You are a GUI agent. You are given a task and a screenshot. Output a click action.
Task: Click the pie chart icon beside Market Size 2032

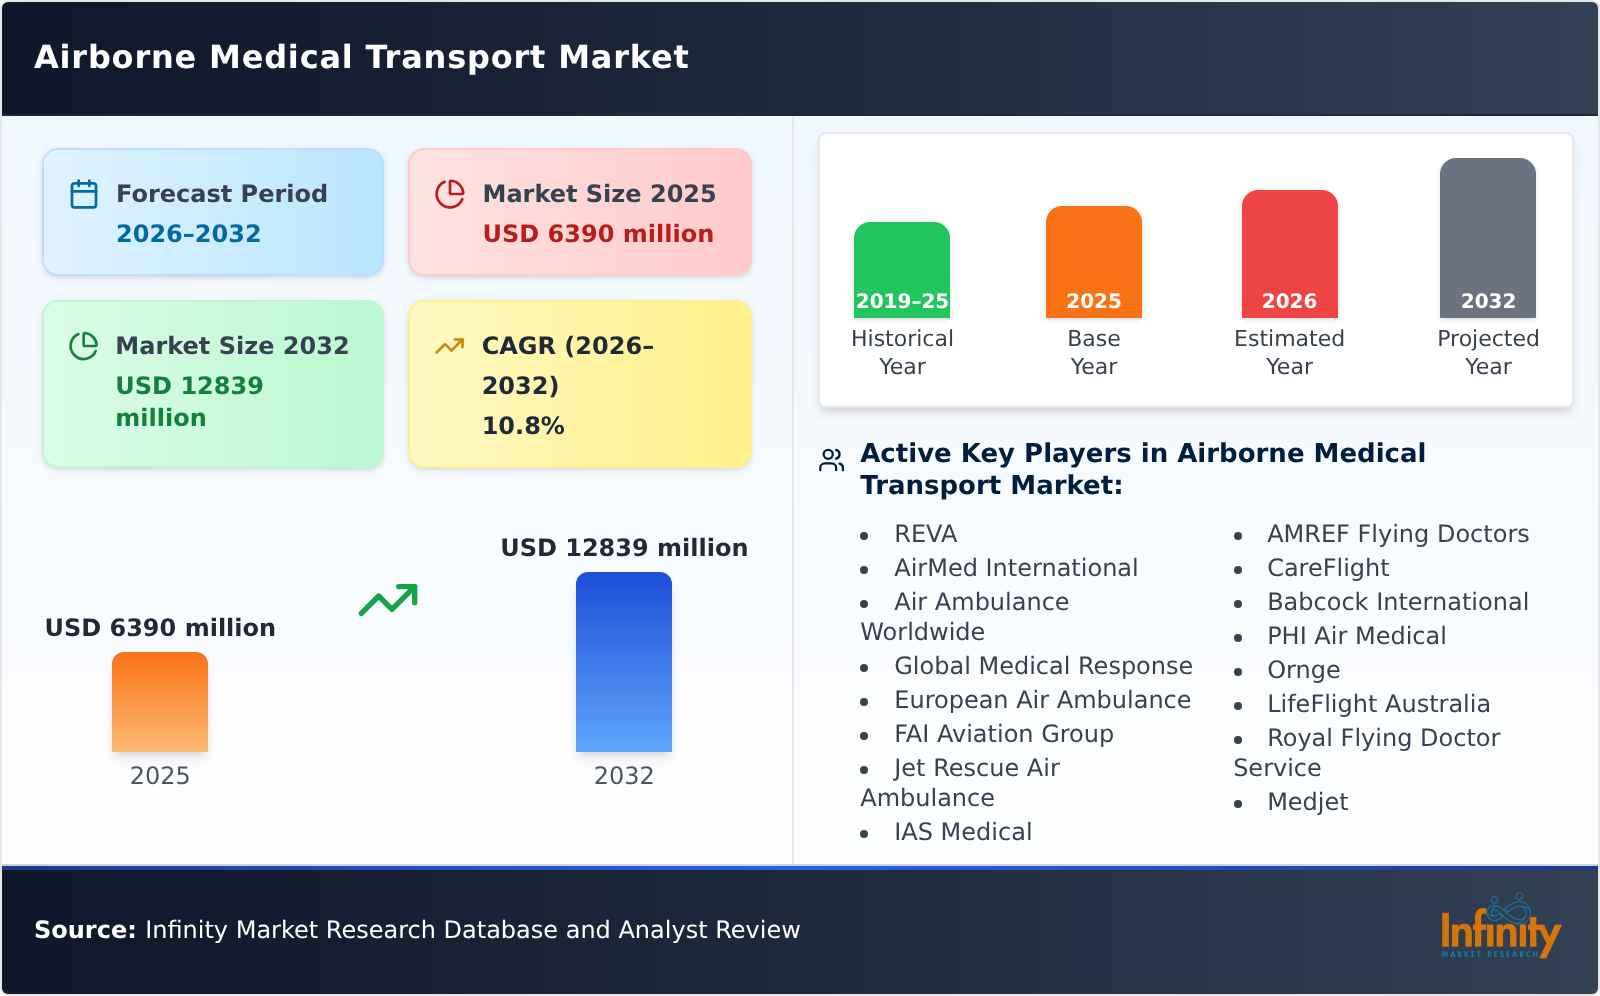(83, 346)
